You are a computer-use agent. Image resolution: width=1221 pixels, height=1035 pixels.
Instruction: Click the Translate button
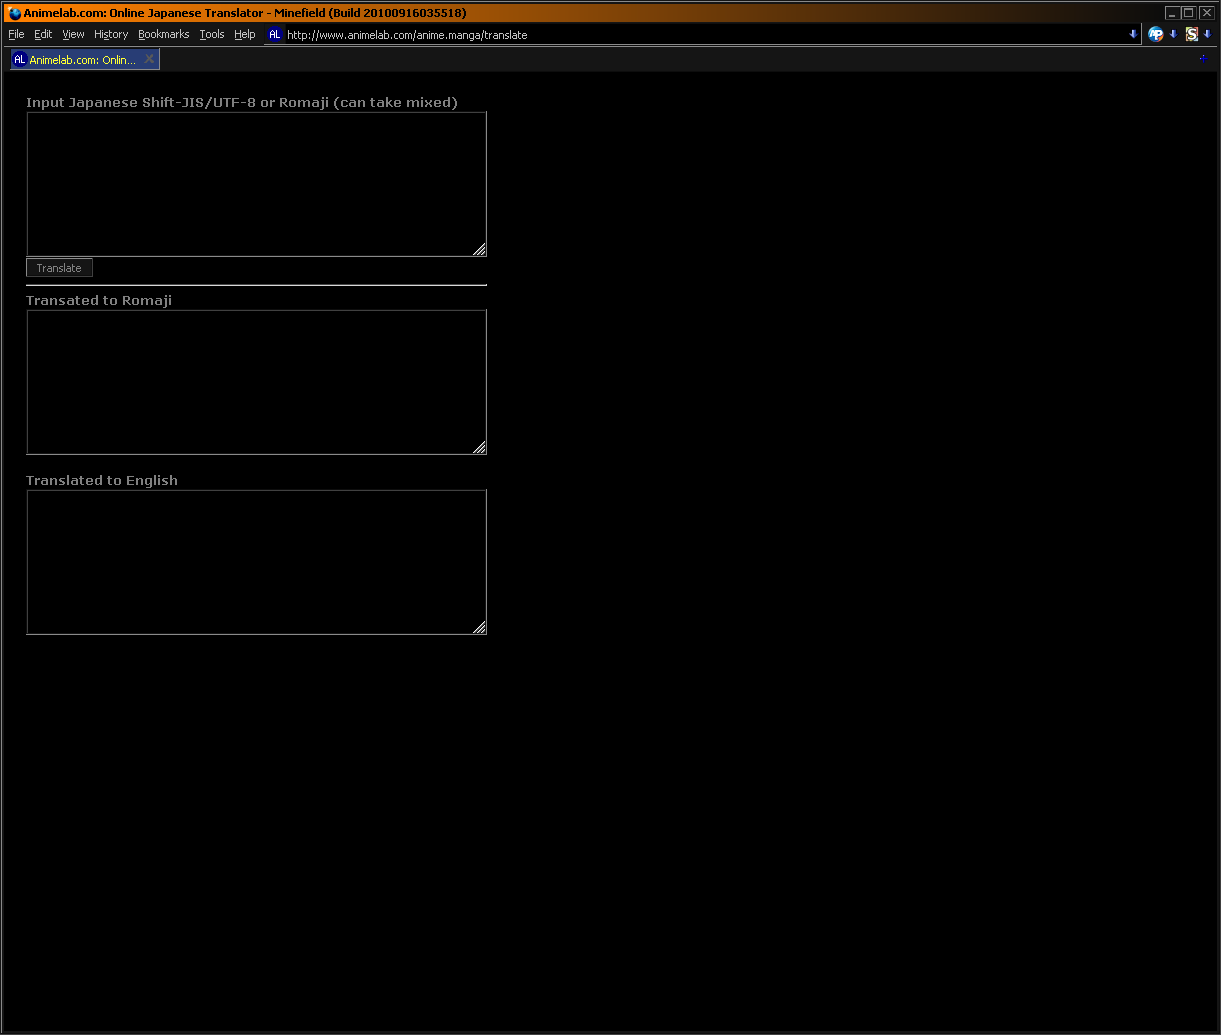pos(59,267)
